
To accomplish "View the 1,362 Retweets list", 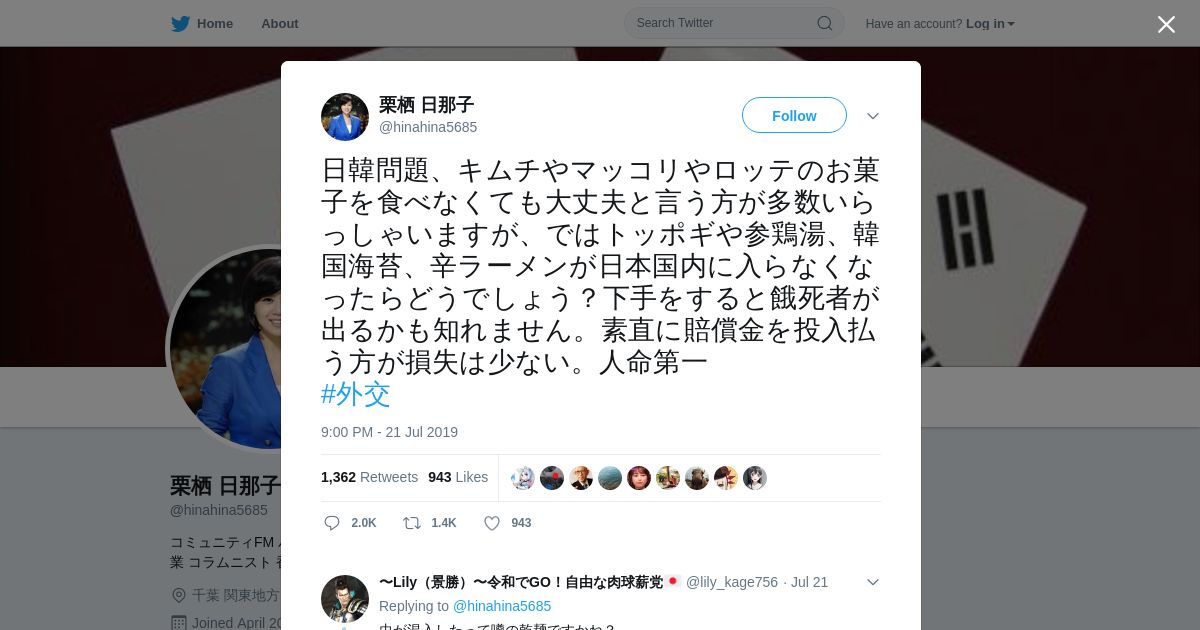I will 369,477.
